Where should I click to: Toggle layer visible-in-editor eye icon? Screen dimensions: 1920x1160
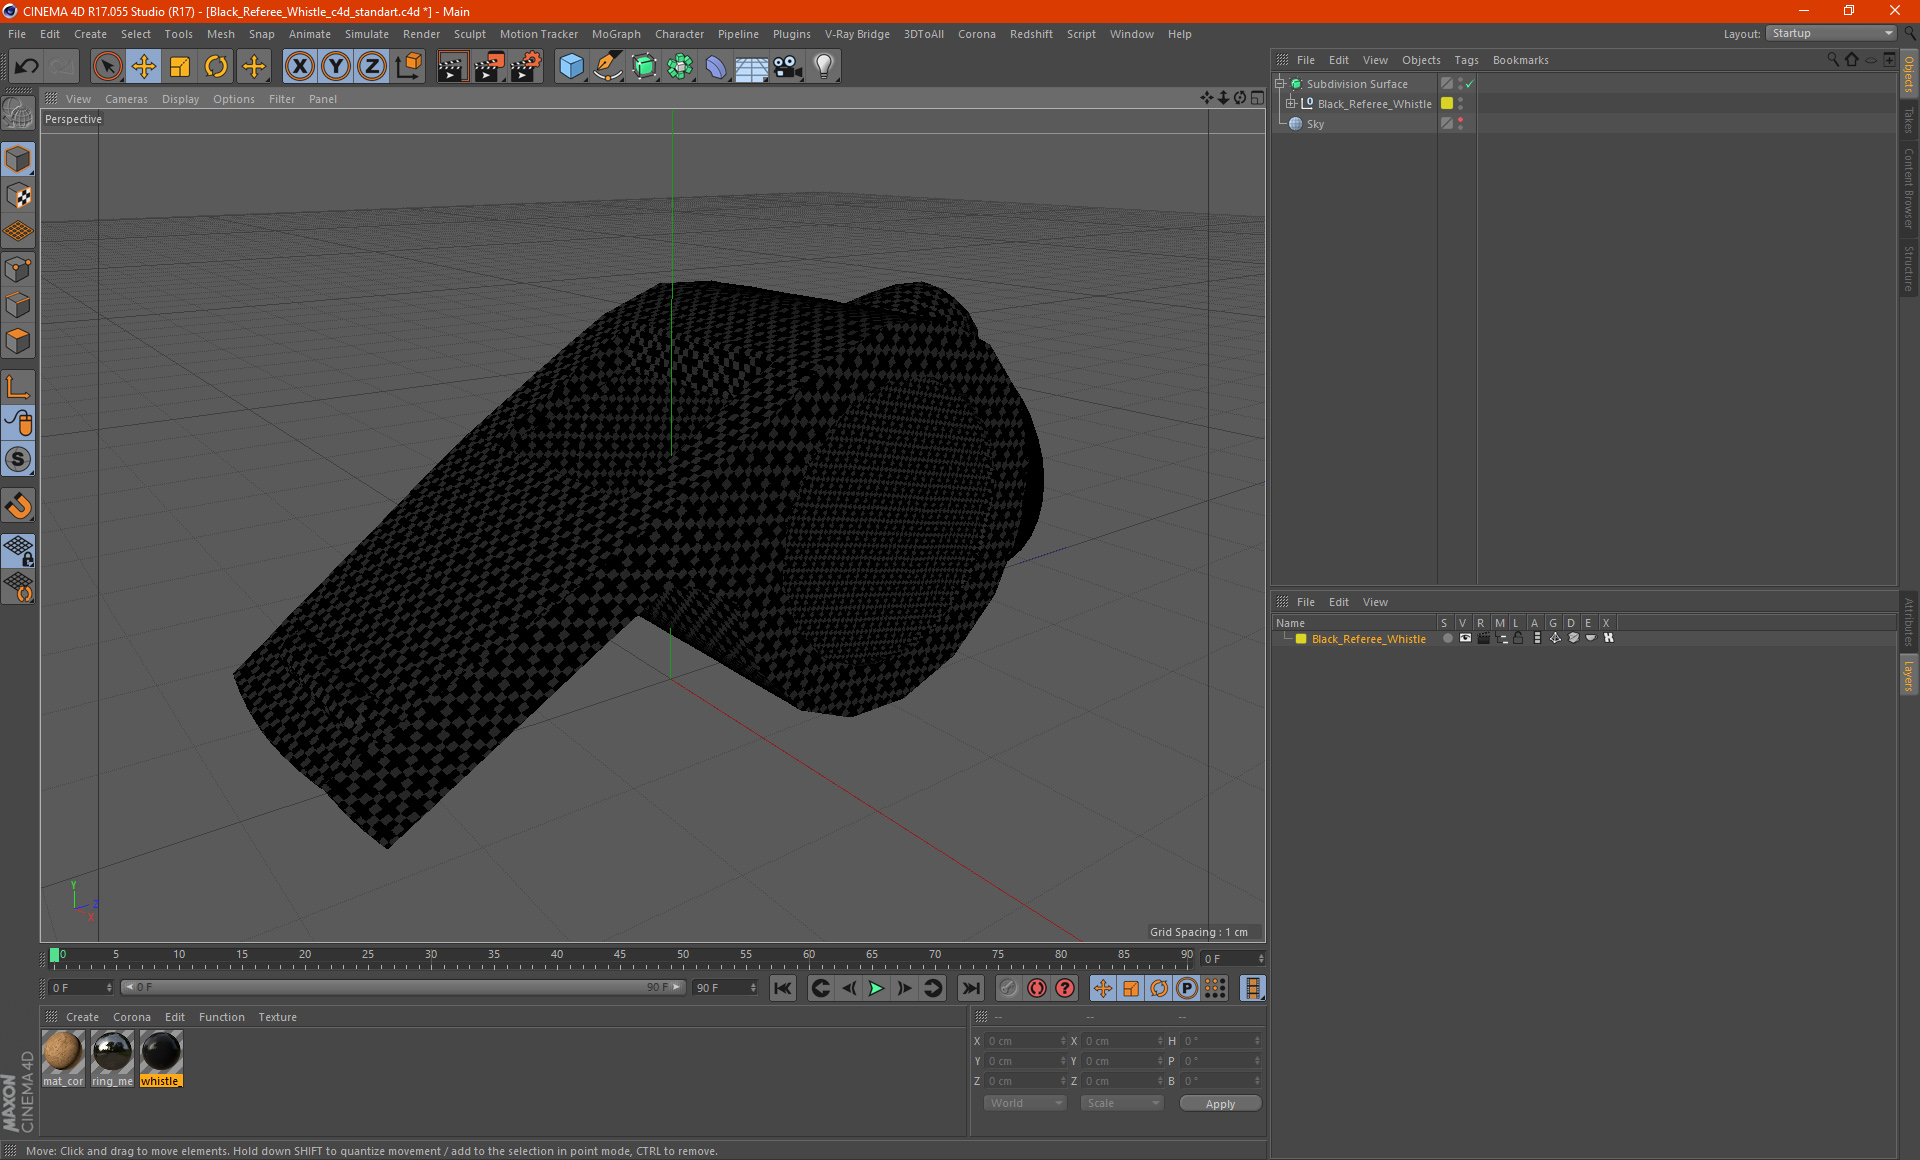pos(1465,638)
